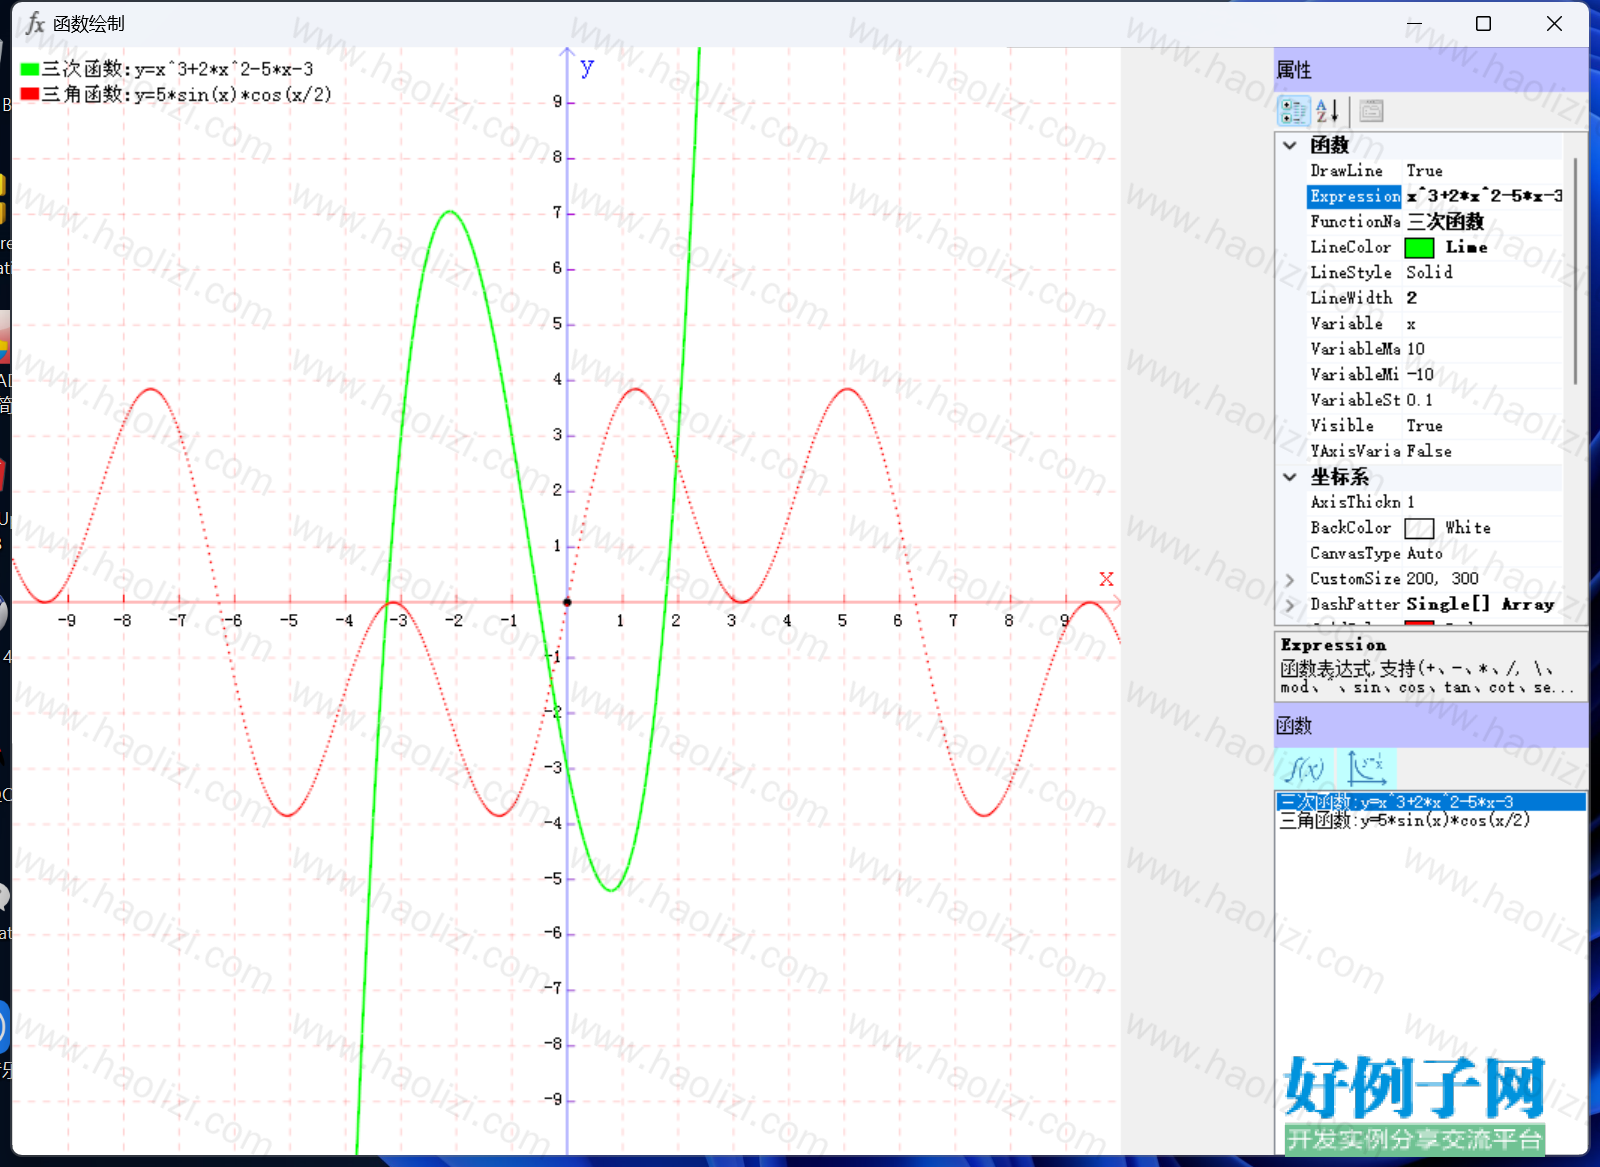Edit the Variable value x
1600x1167 pixels.
[1483, 324]
